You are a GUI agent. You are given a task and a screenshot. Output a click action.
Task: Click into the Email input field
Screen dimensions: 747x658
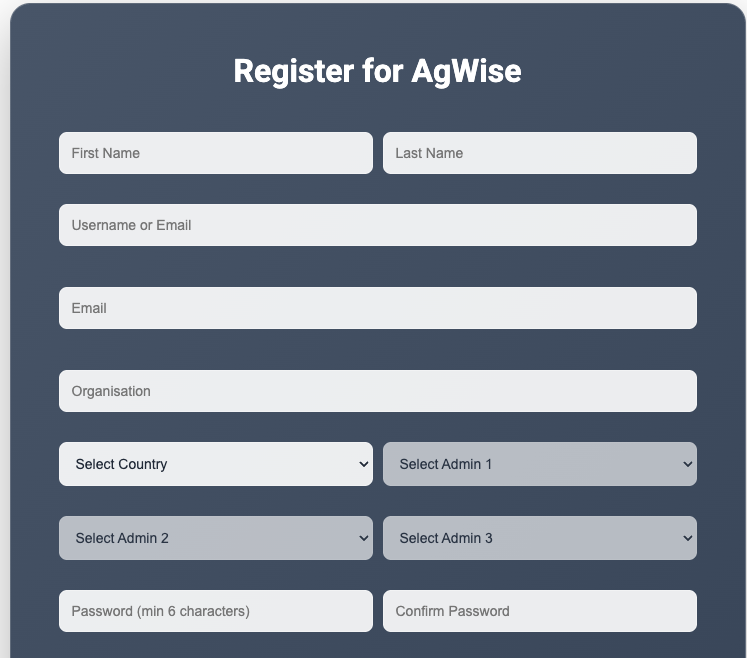pos(377,308)
